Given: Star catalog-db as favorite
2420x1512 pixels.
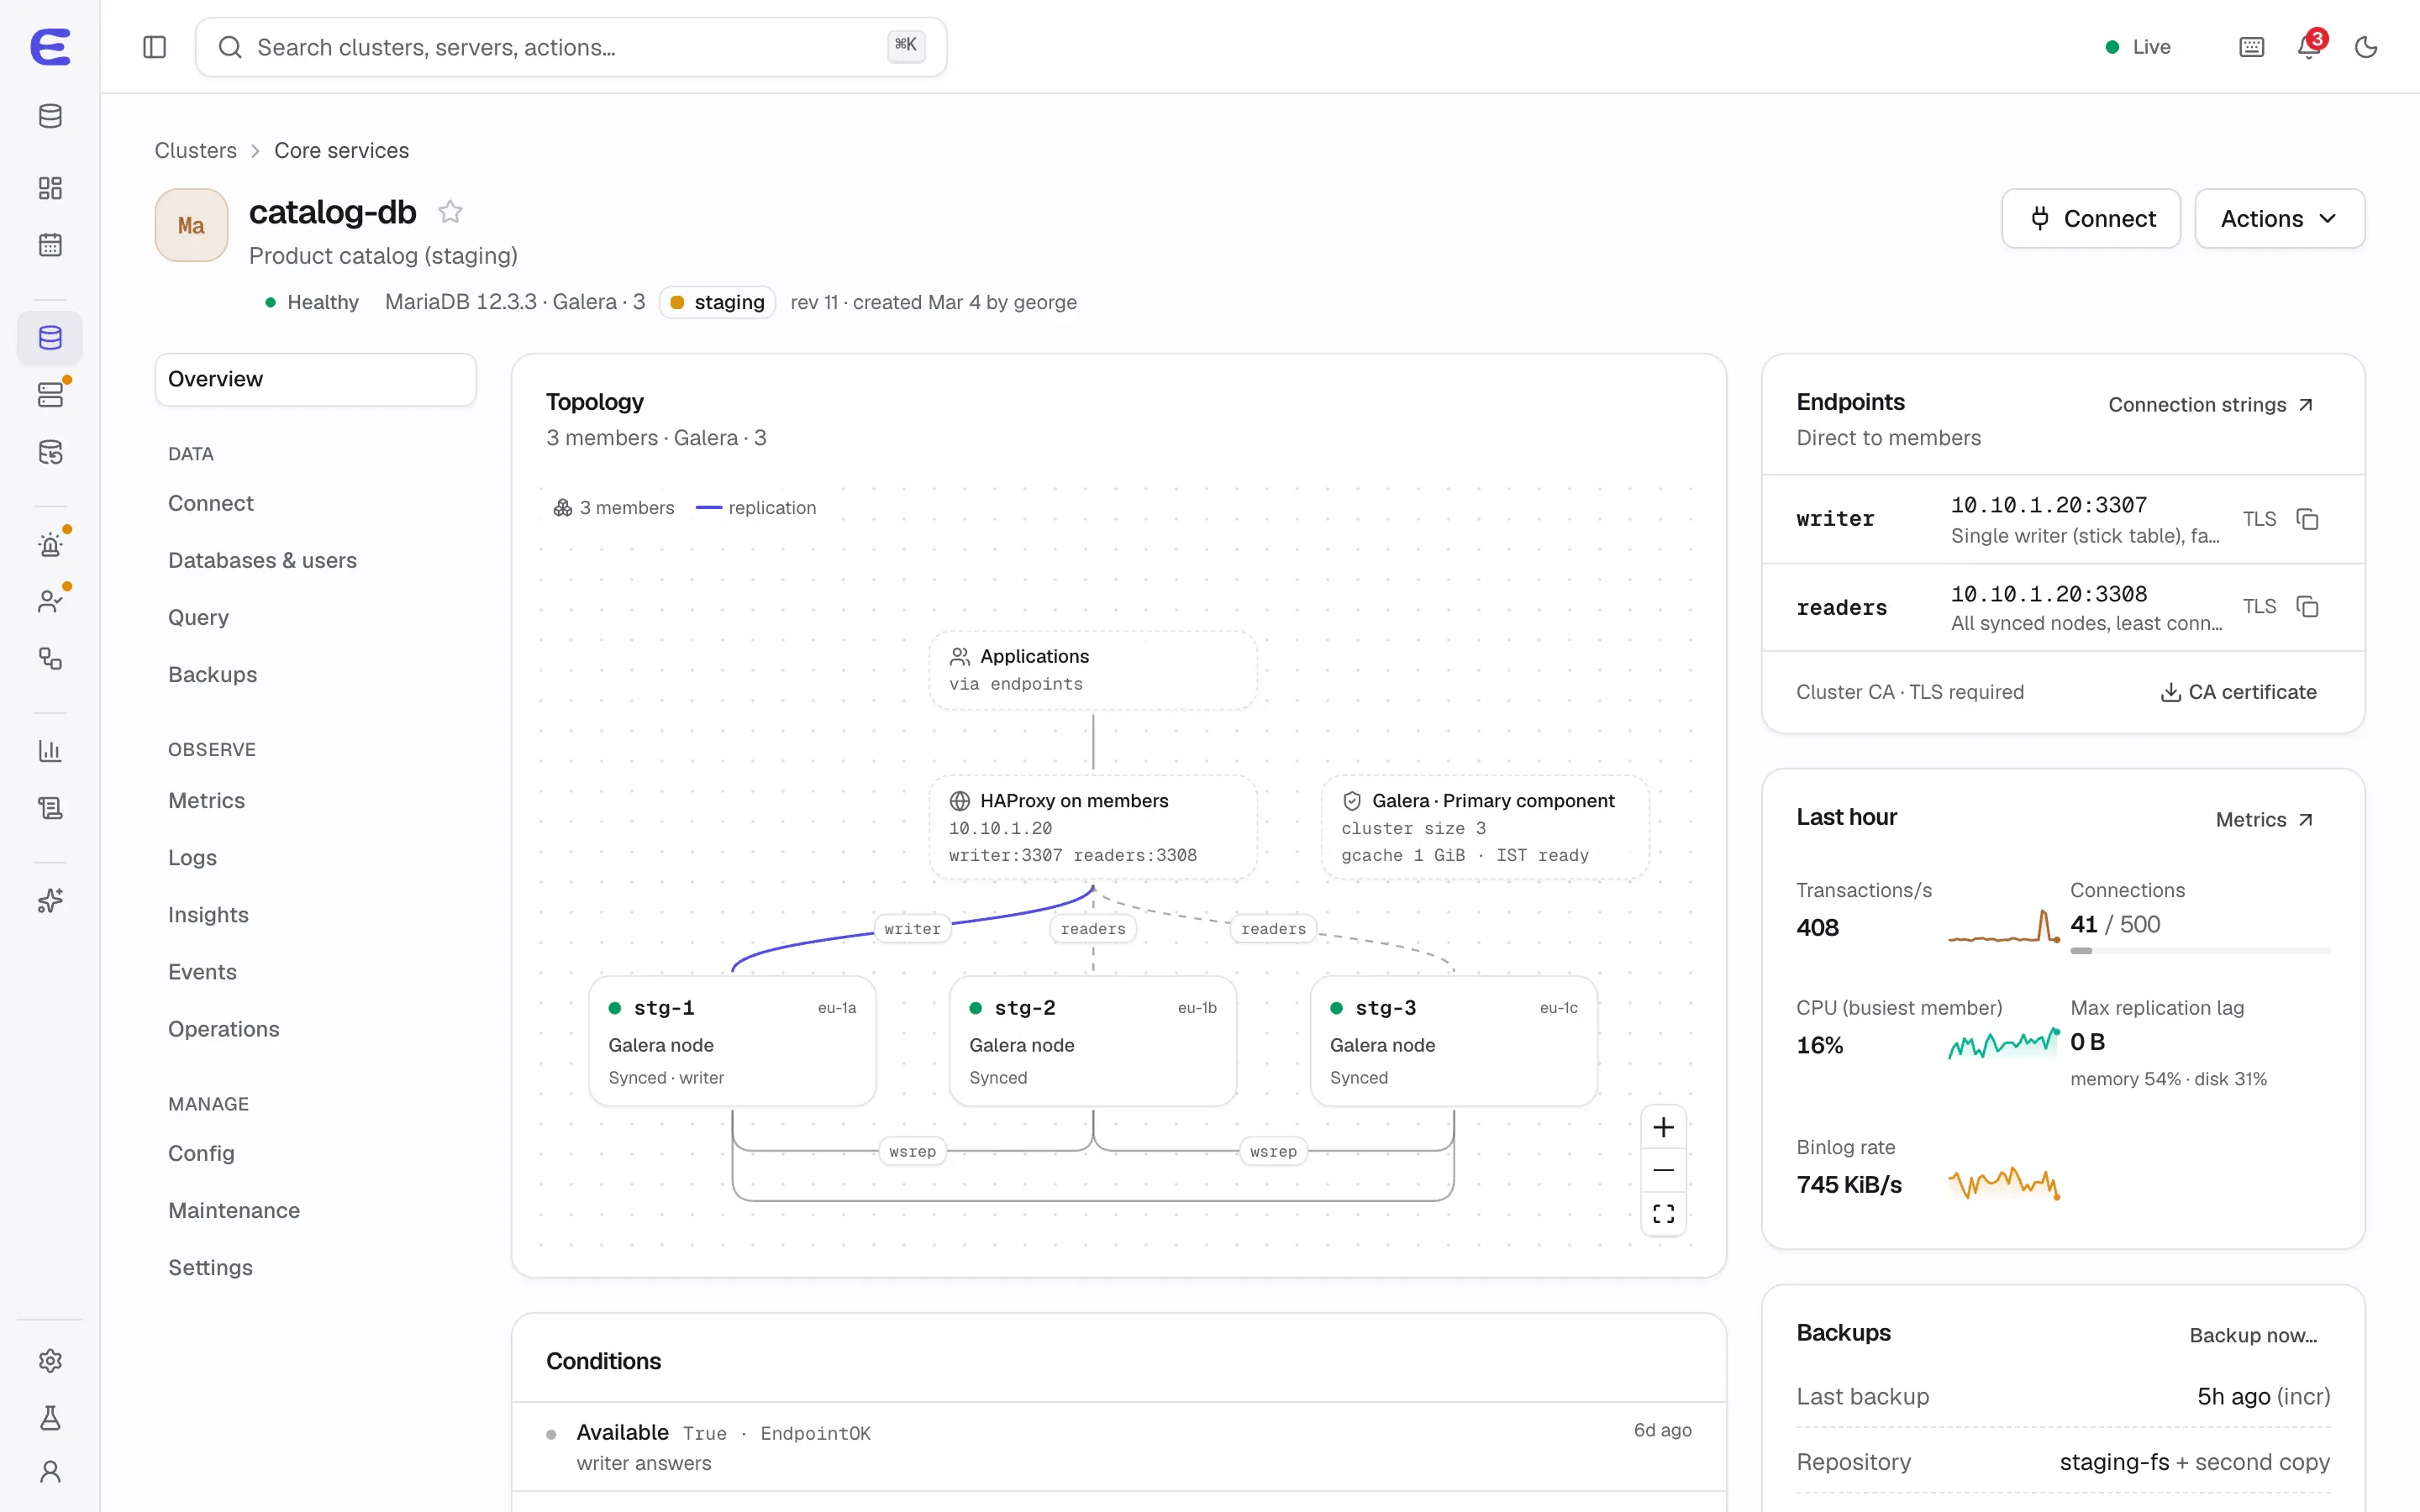Looking at the screenshot, I should click(x=450, y=212).
